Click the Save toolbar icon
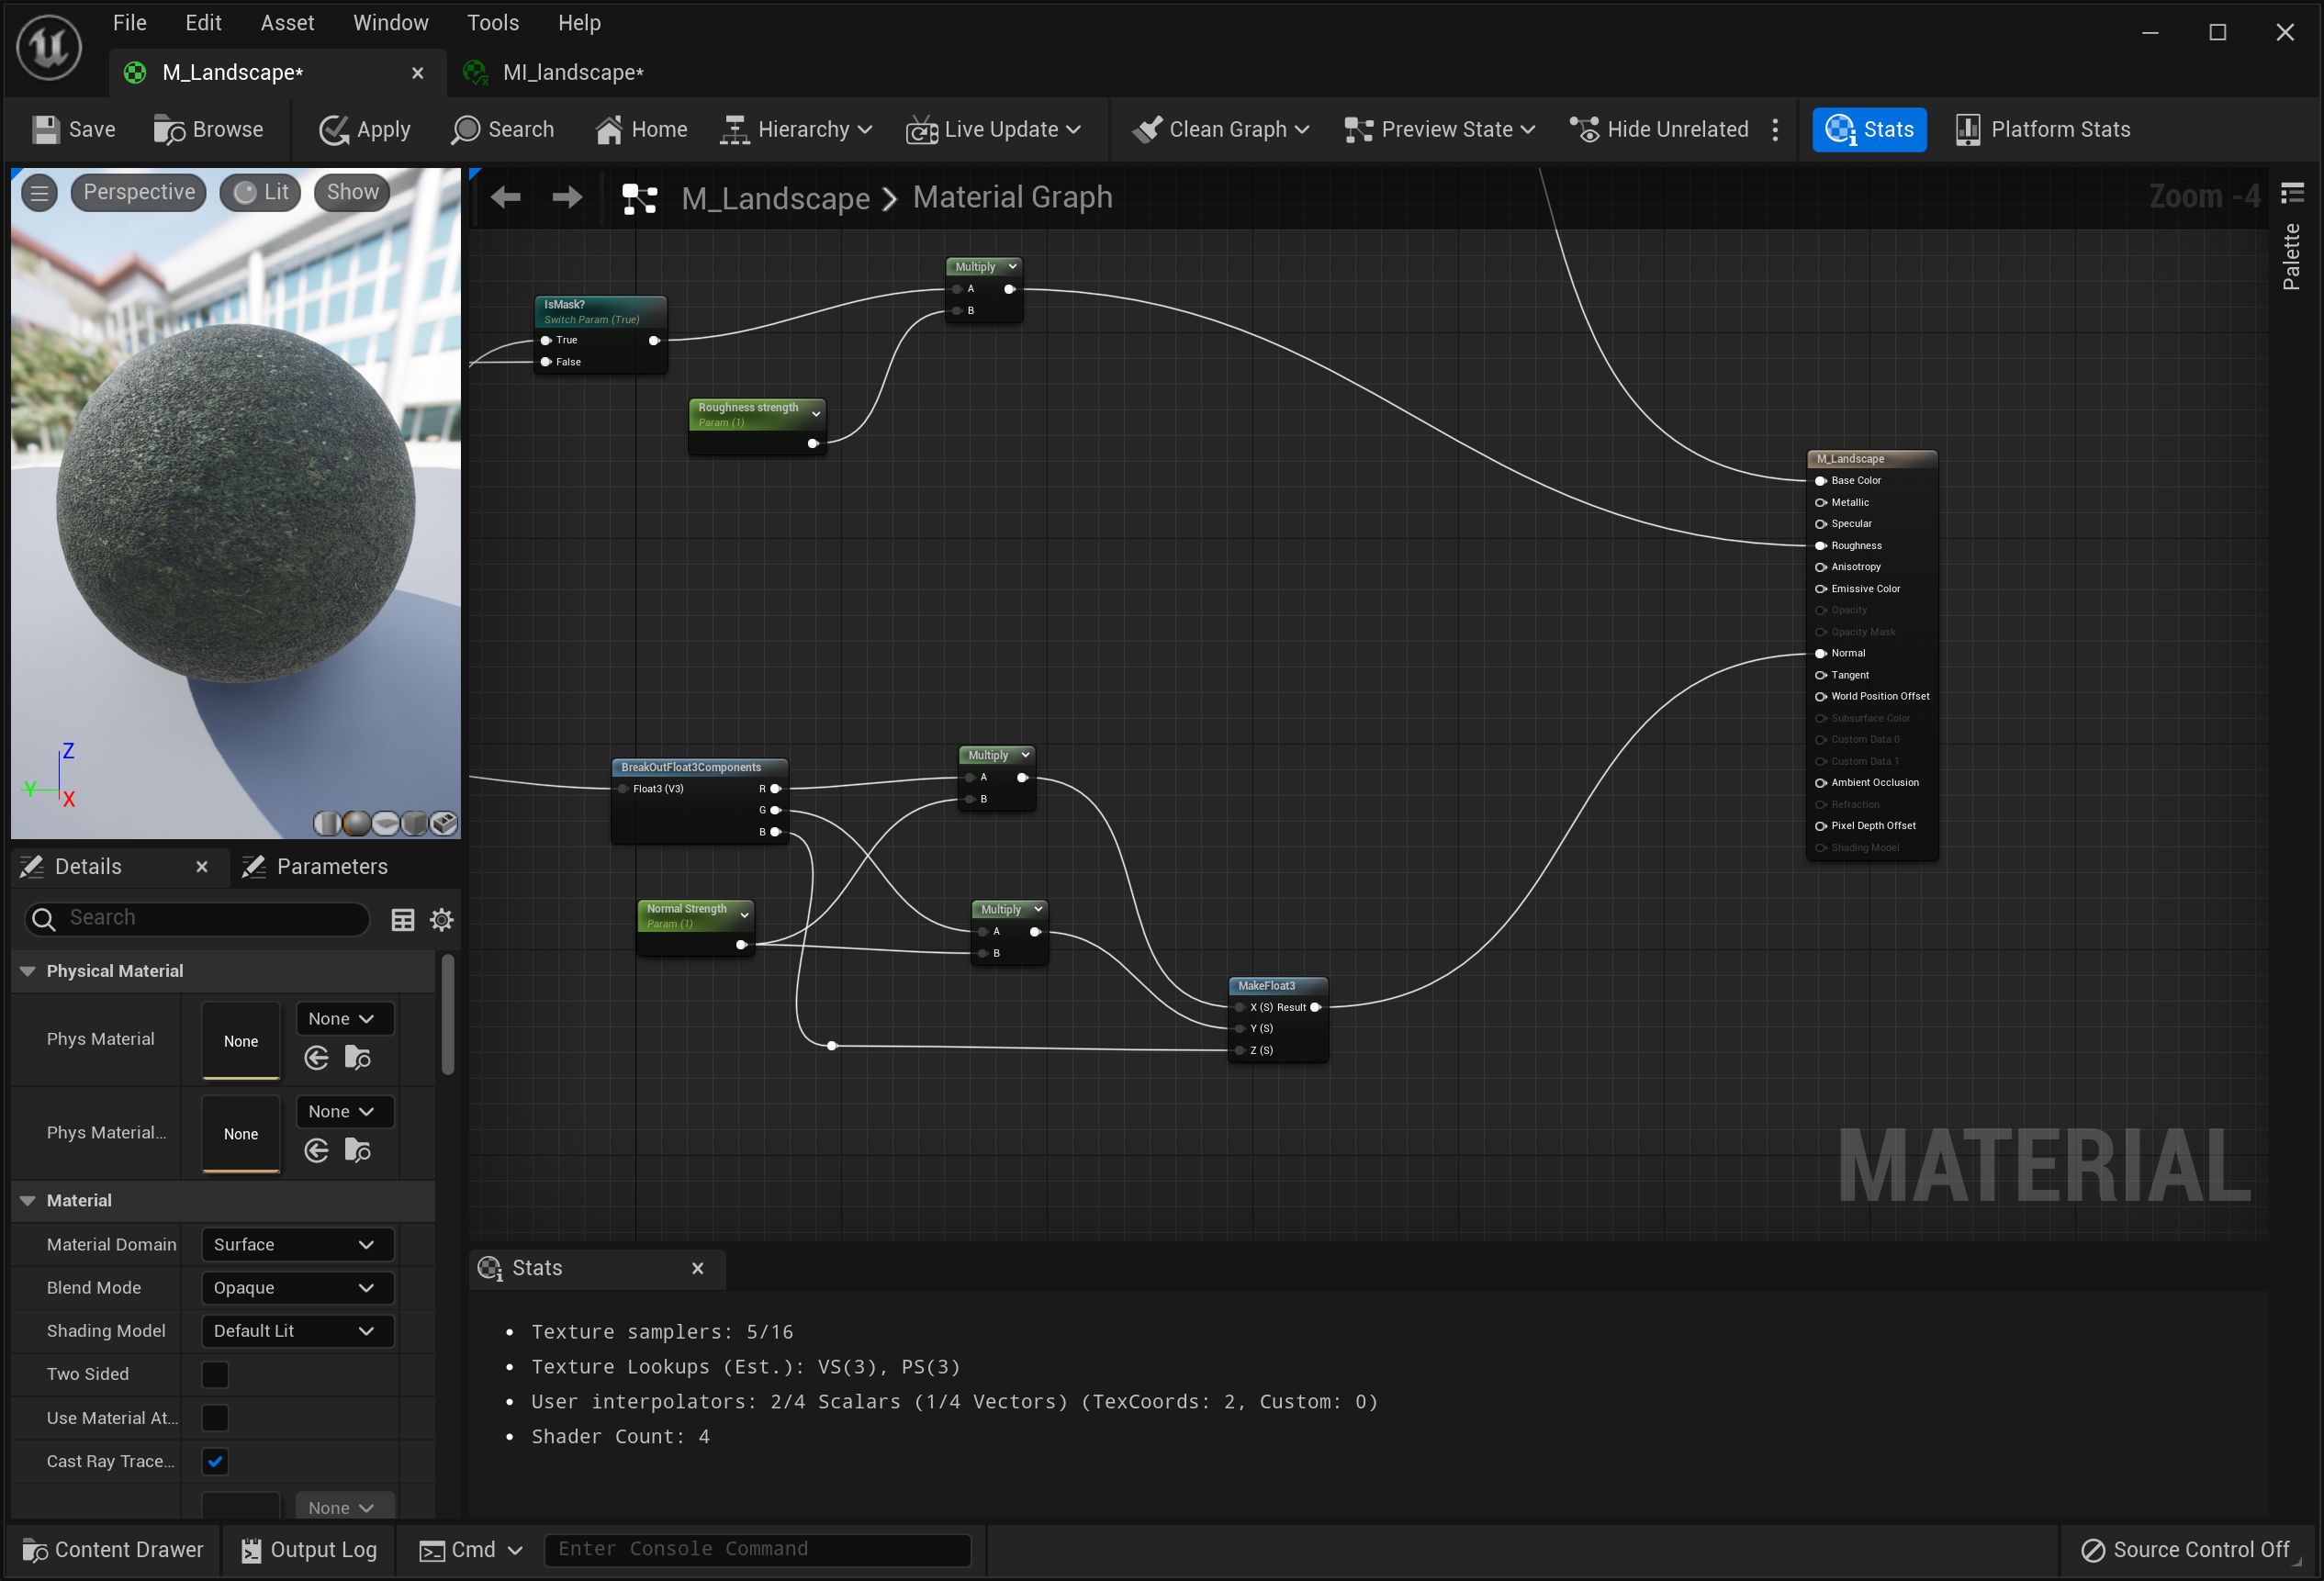2324x1581 pixels. coord(46,130)
